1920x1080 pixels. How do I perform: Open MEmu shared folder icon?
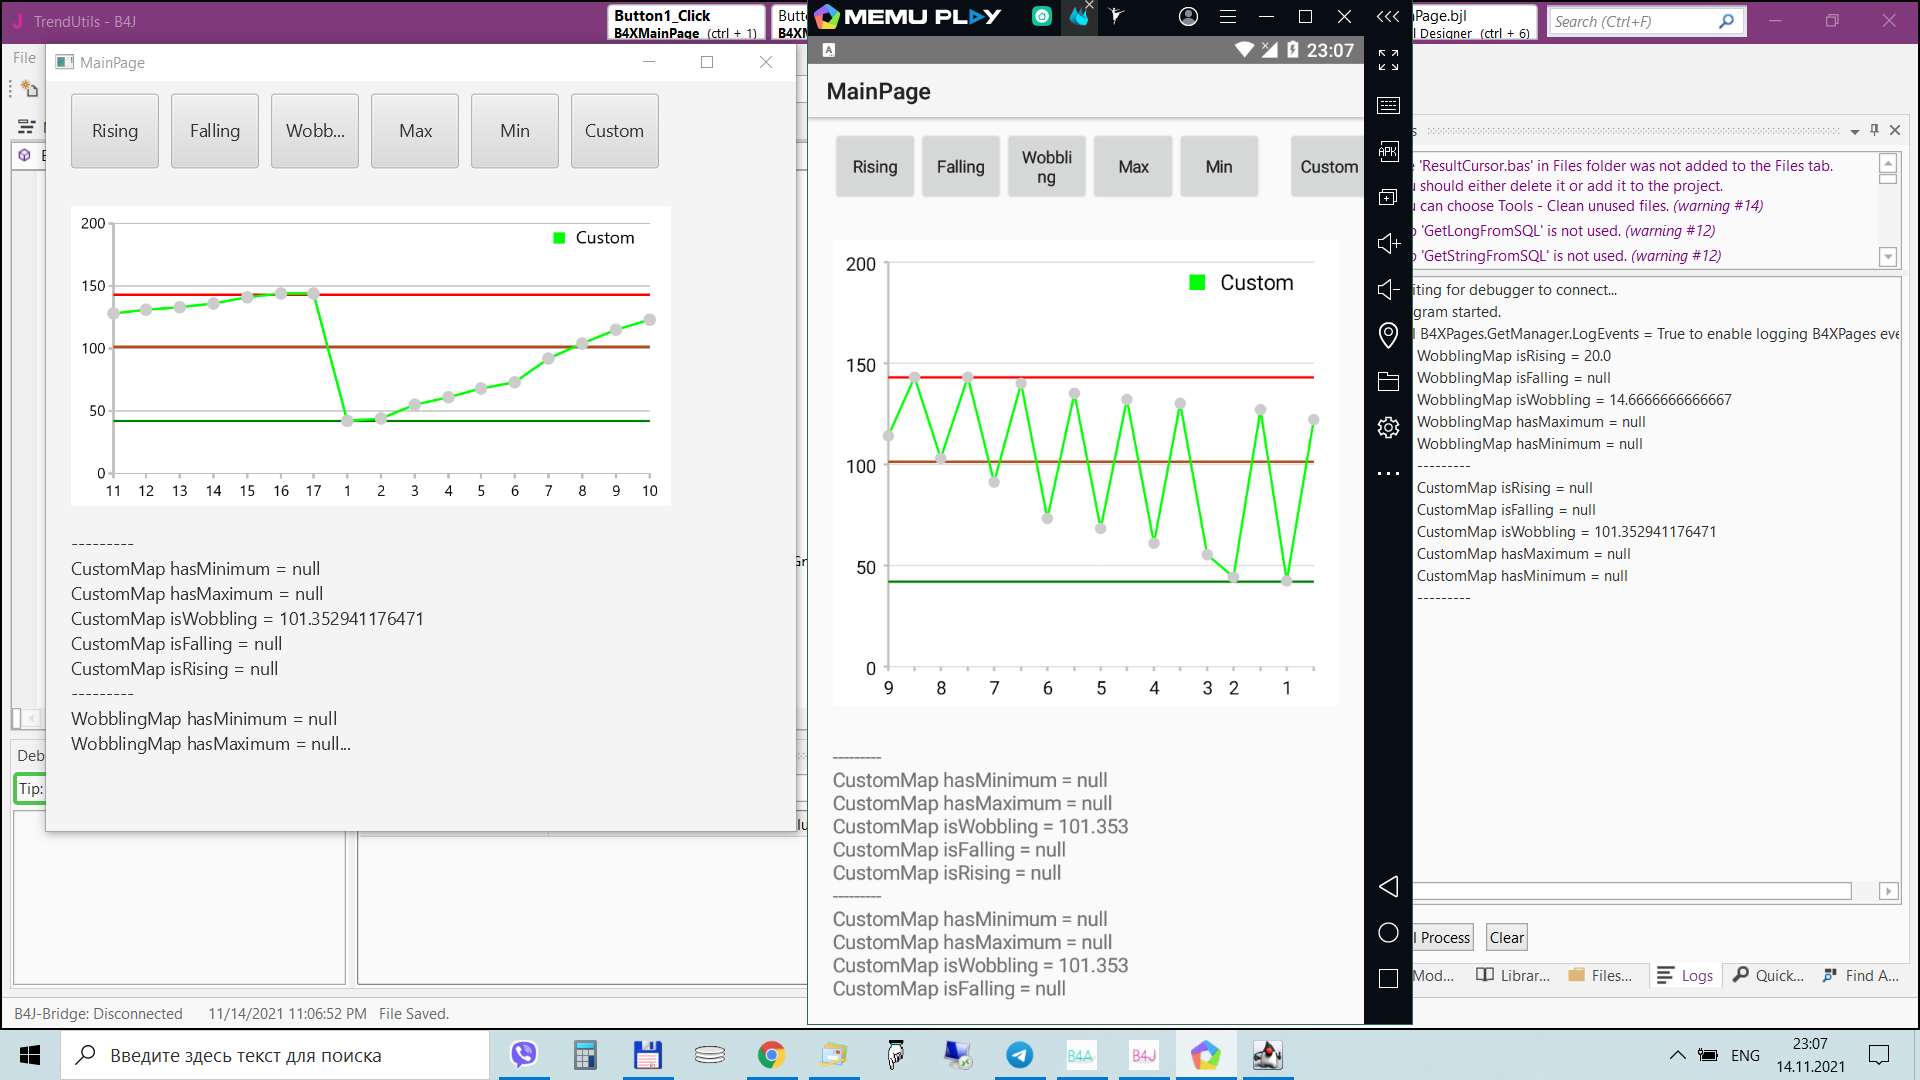point(1388,381)
